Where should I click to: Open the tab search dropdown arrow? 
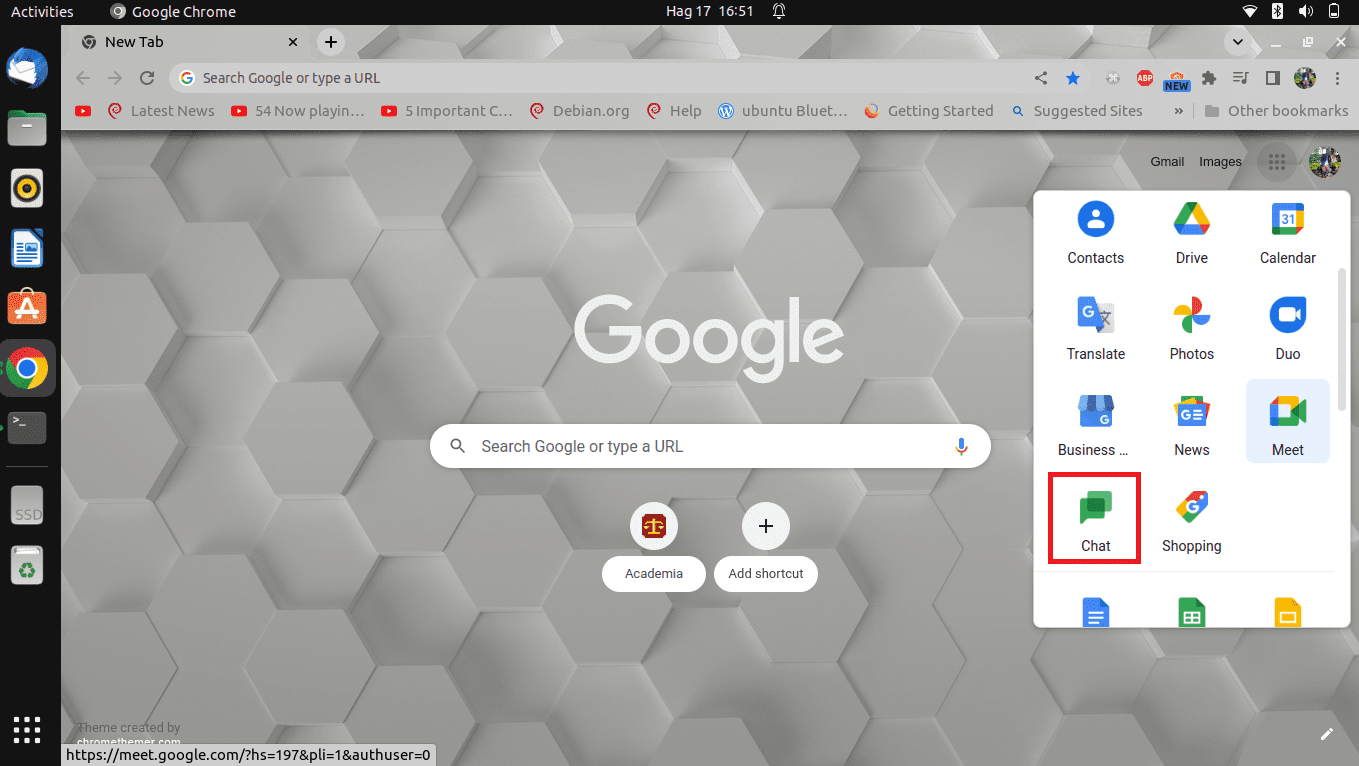[x=1238, y=42]
